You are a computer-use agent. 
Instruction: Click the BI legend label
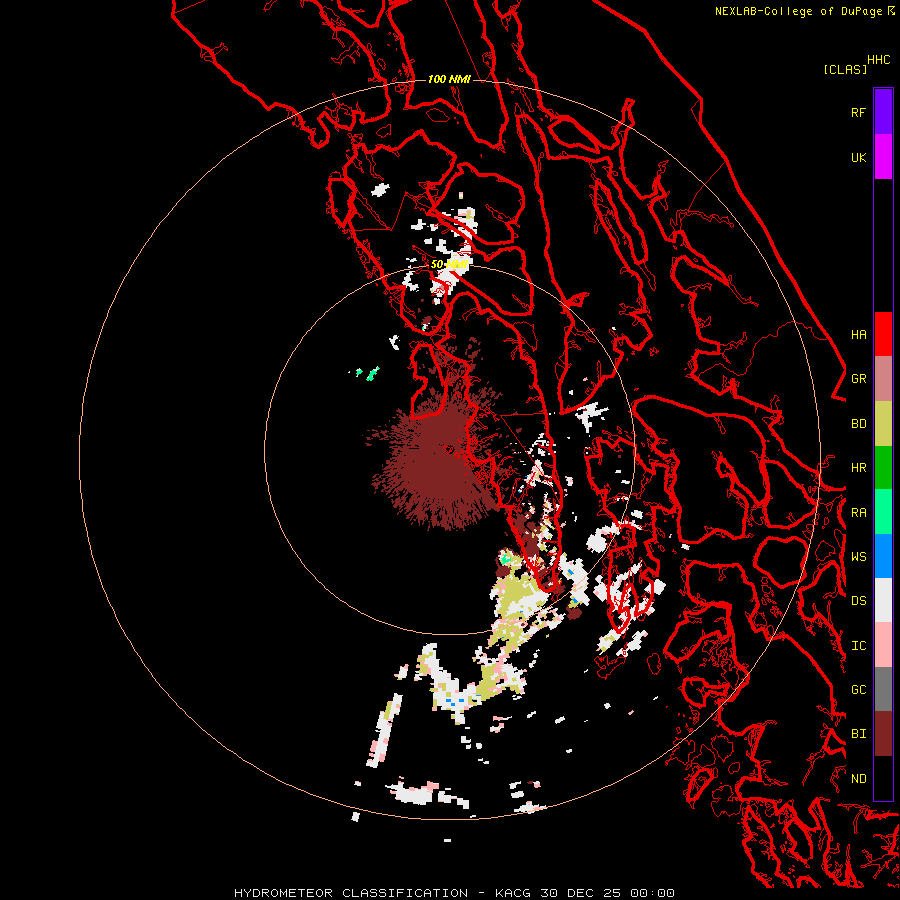(x=858, y=734)
